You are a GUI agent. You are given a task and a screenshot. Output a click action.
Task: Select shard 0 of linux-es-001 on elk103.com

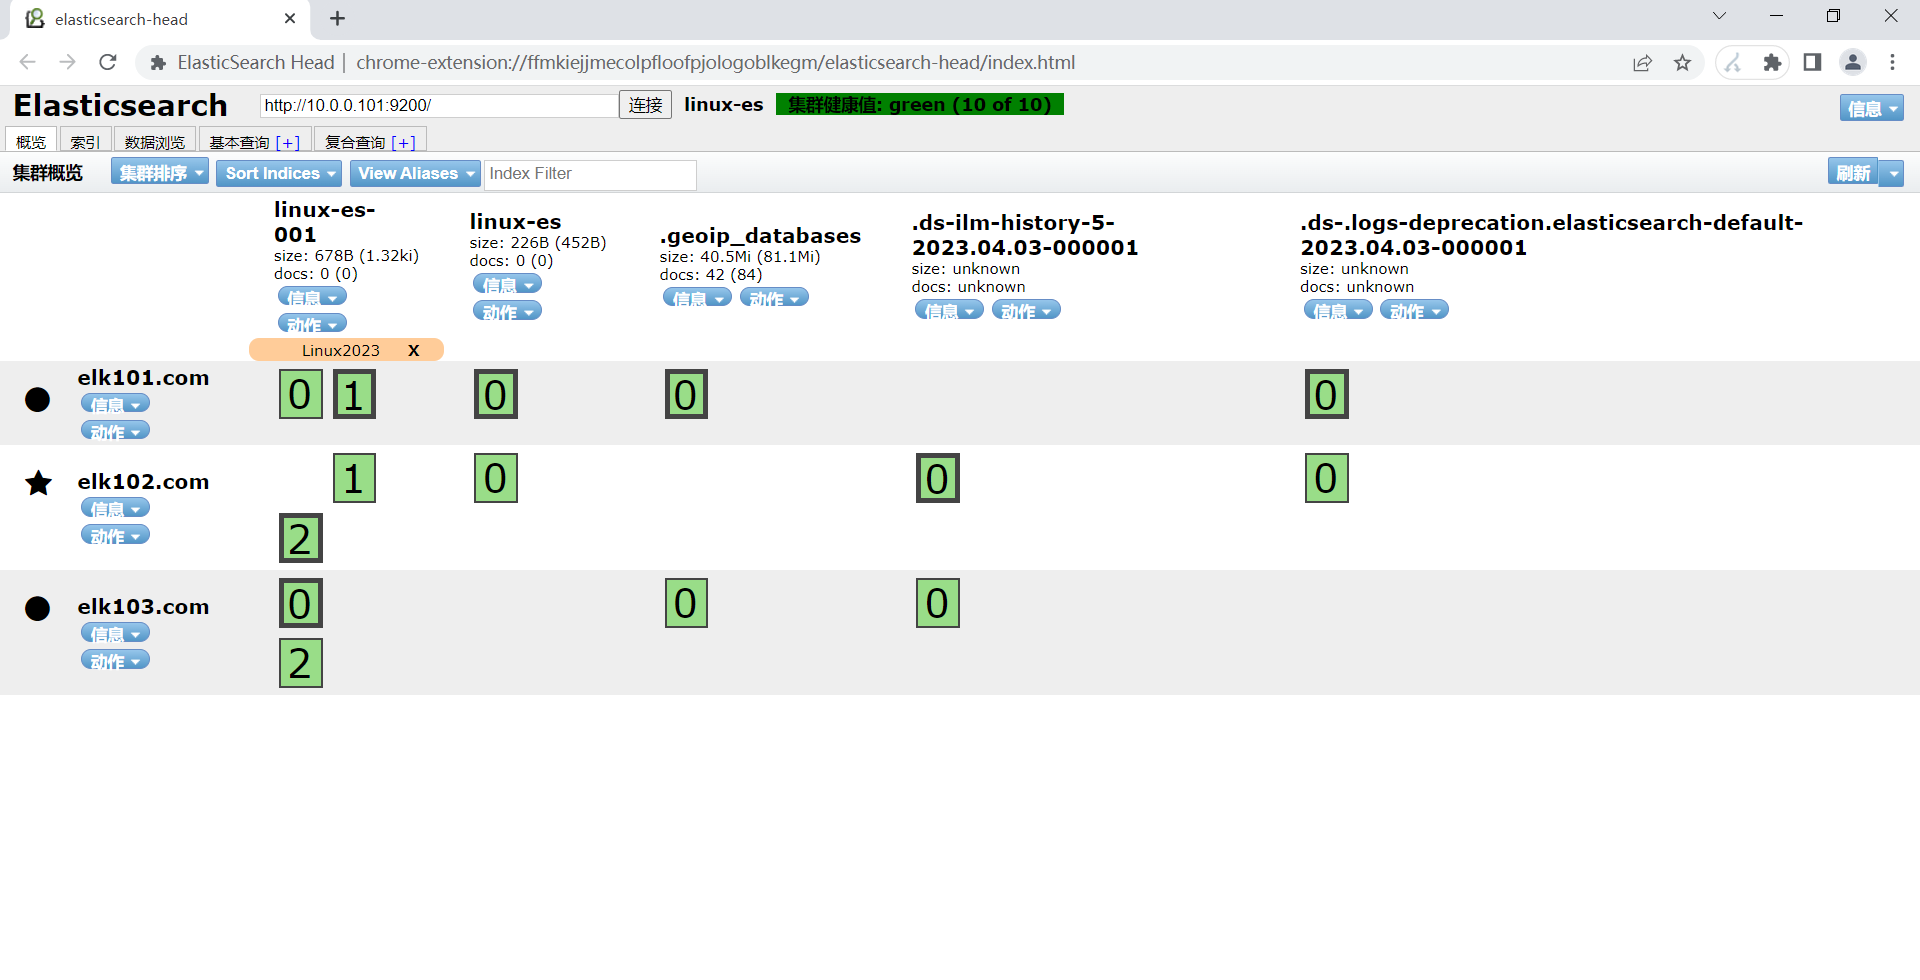pyautogui.click(x=300, y=603)
